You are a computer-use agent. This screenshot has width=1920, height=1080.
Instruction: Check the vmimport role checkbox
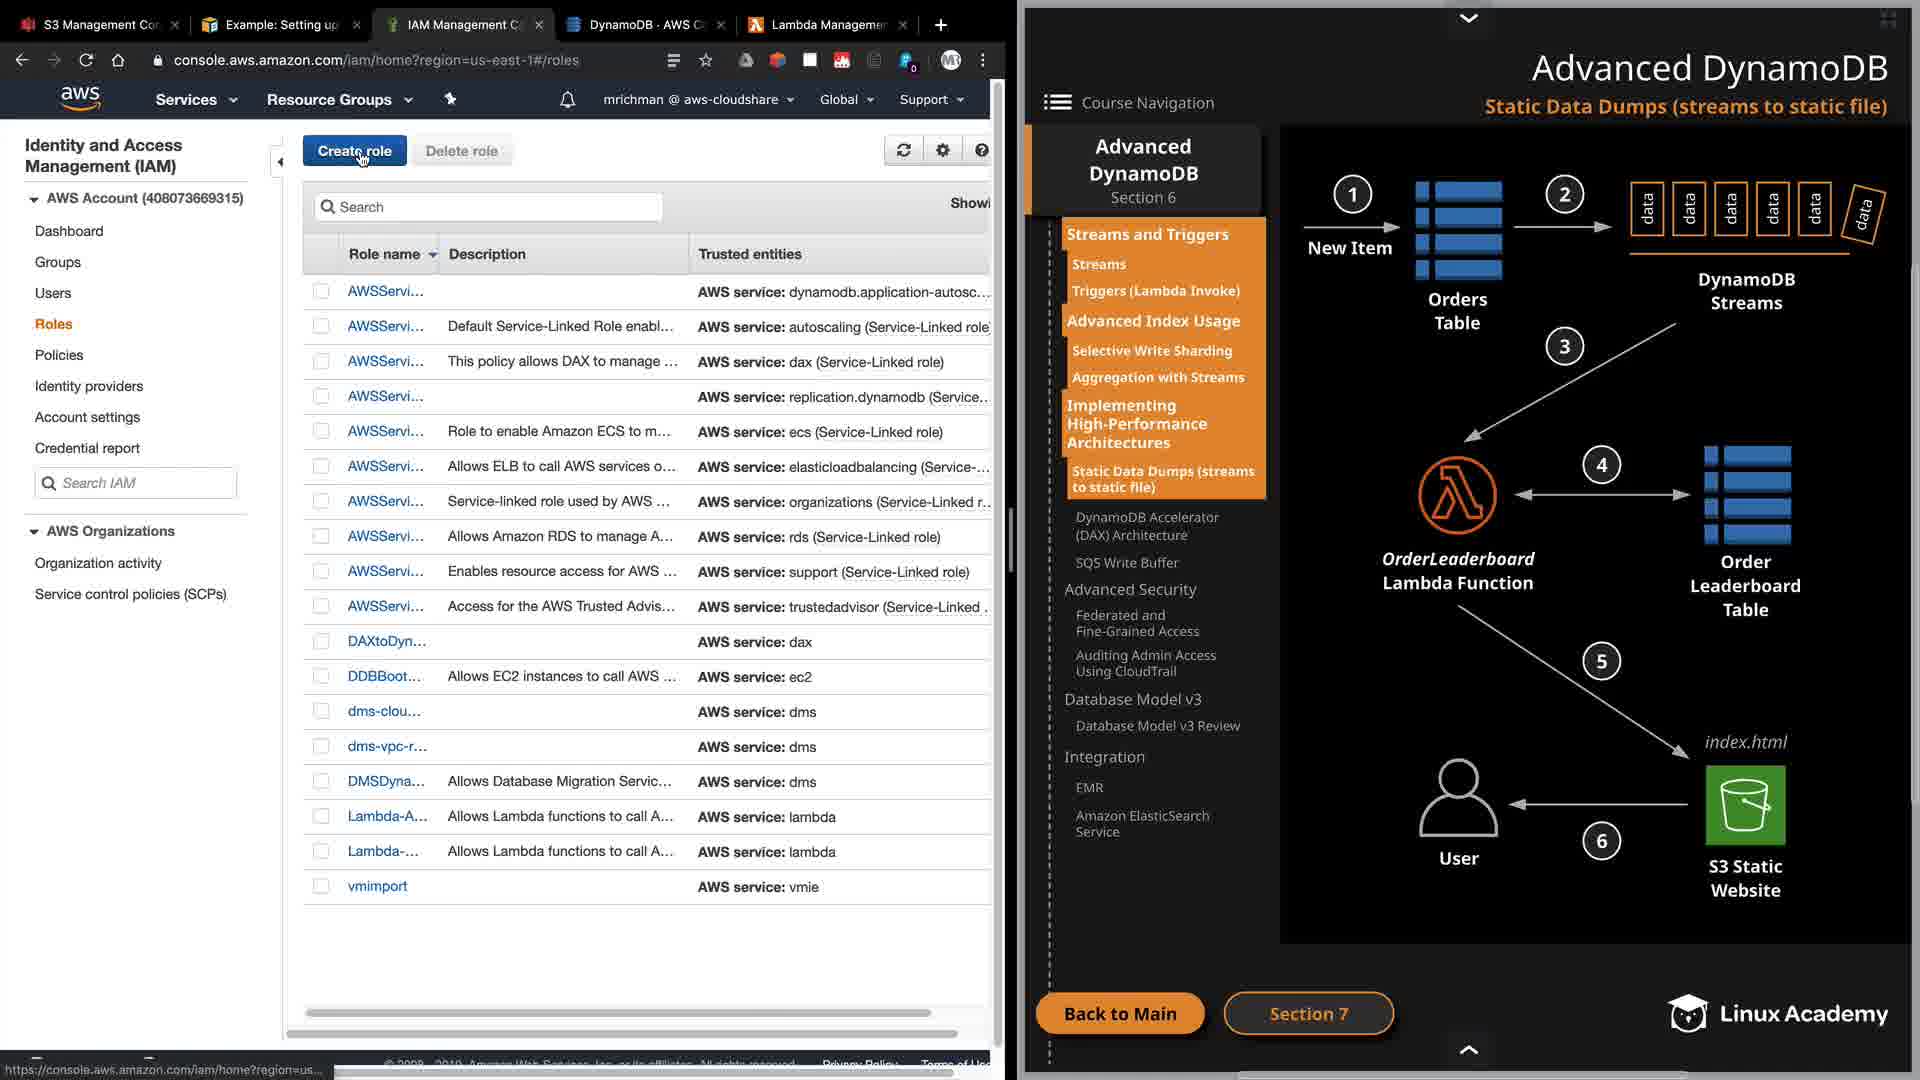click(321, 886)
